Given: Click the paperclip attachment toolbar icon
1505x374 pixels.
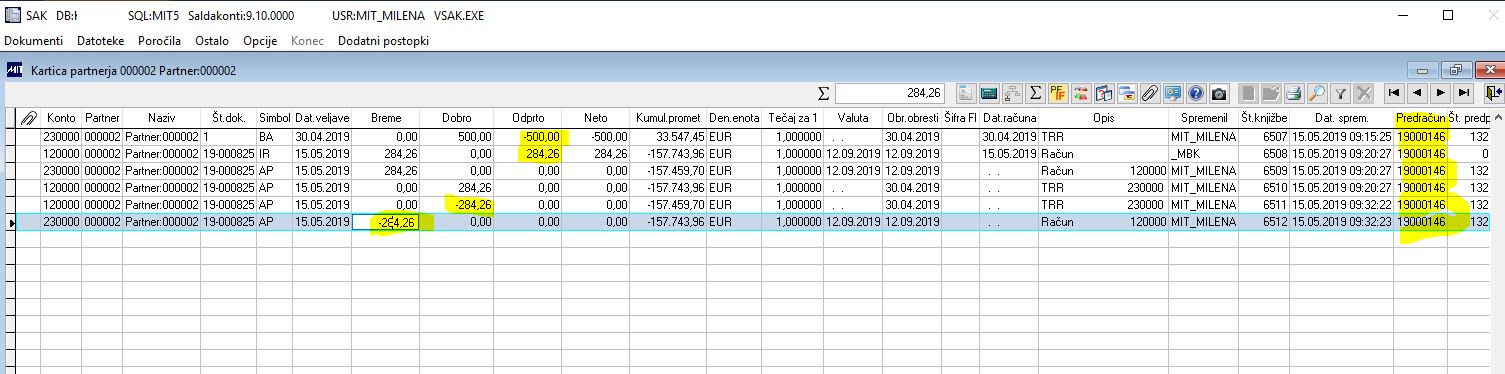Looking at the screenshot, I should (x=1150, y=93).
